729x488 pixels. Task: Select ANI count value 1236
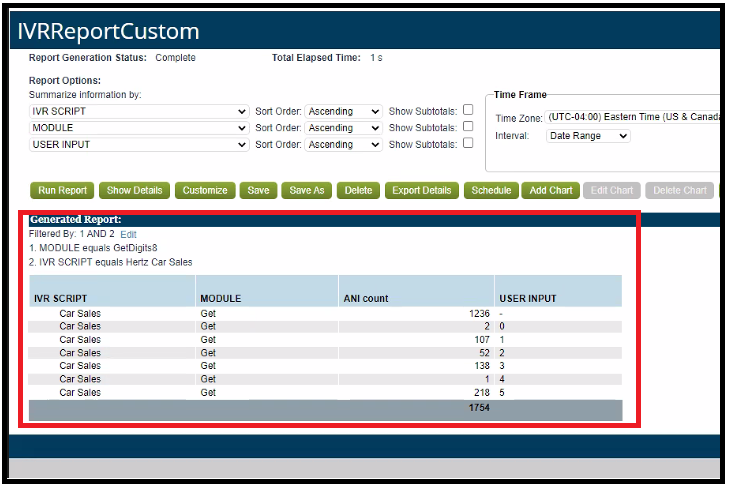point(479,314)
